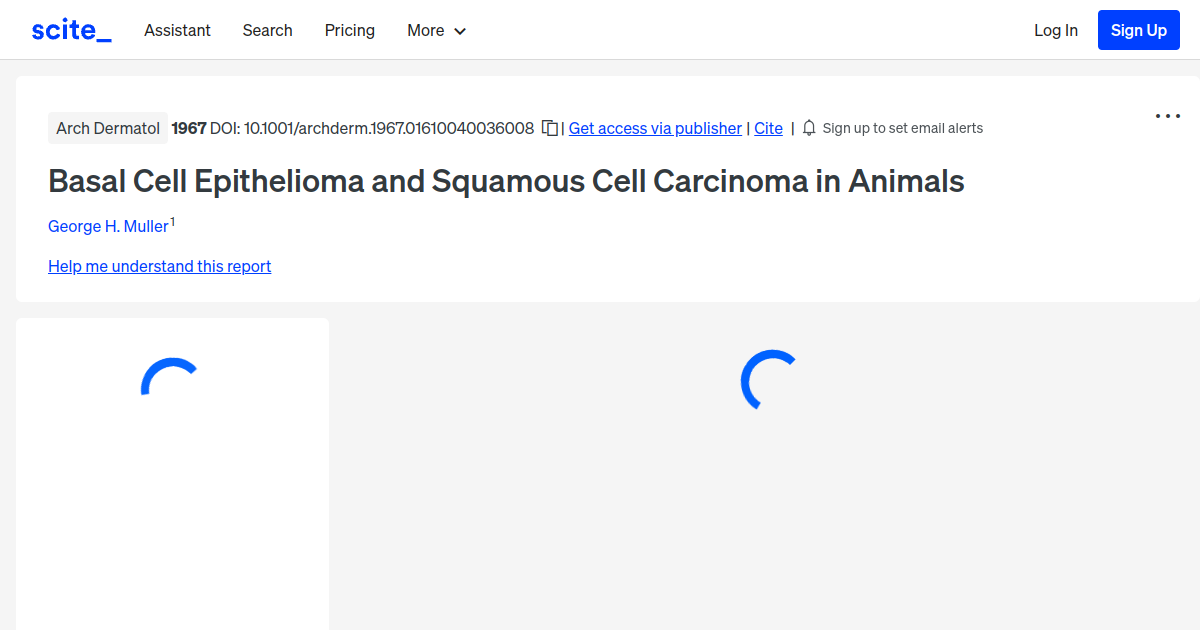Image resolution: width=1200 pixels, height=630 pixels.
Task: Open the Search page from navbar
Action: coord(267,31)
